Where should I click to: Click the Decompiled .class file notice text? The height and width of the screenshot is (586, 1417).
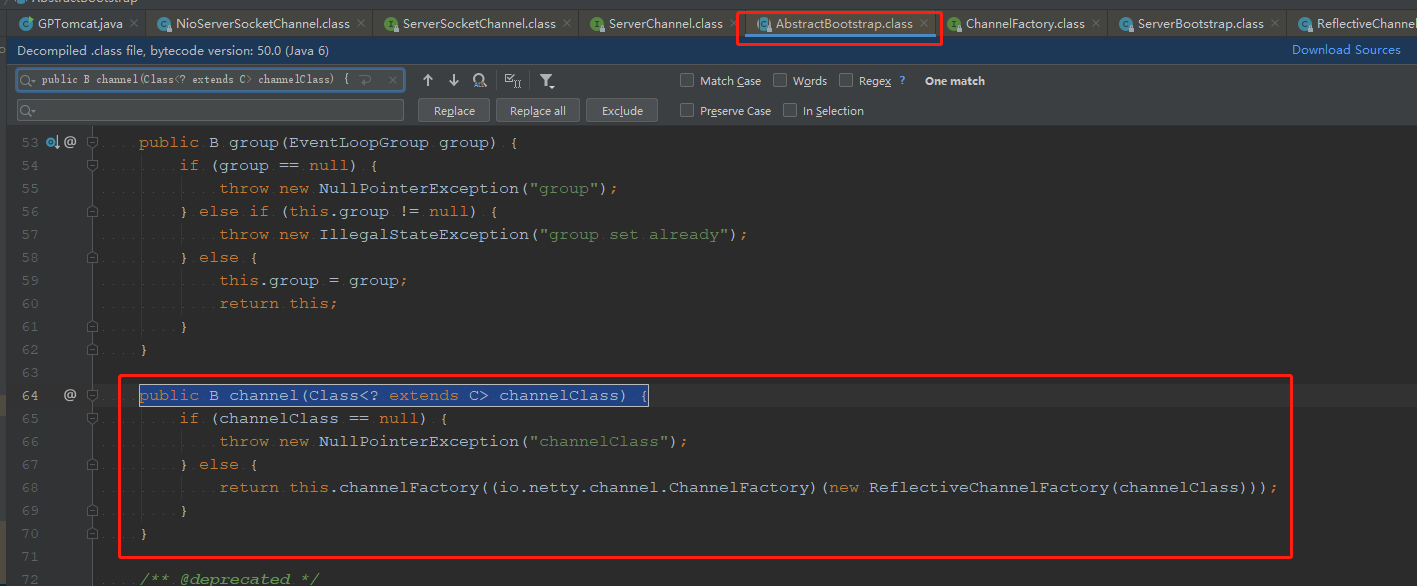[173, 50]
